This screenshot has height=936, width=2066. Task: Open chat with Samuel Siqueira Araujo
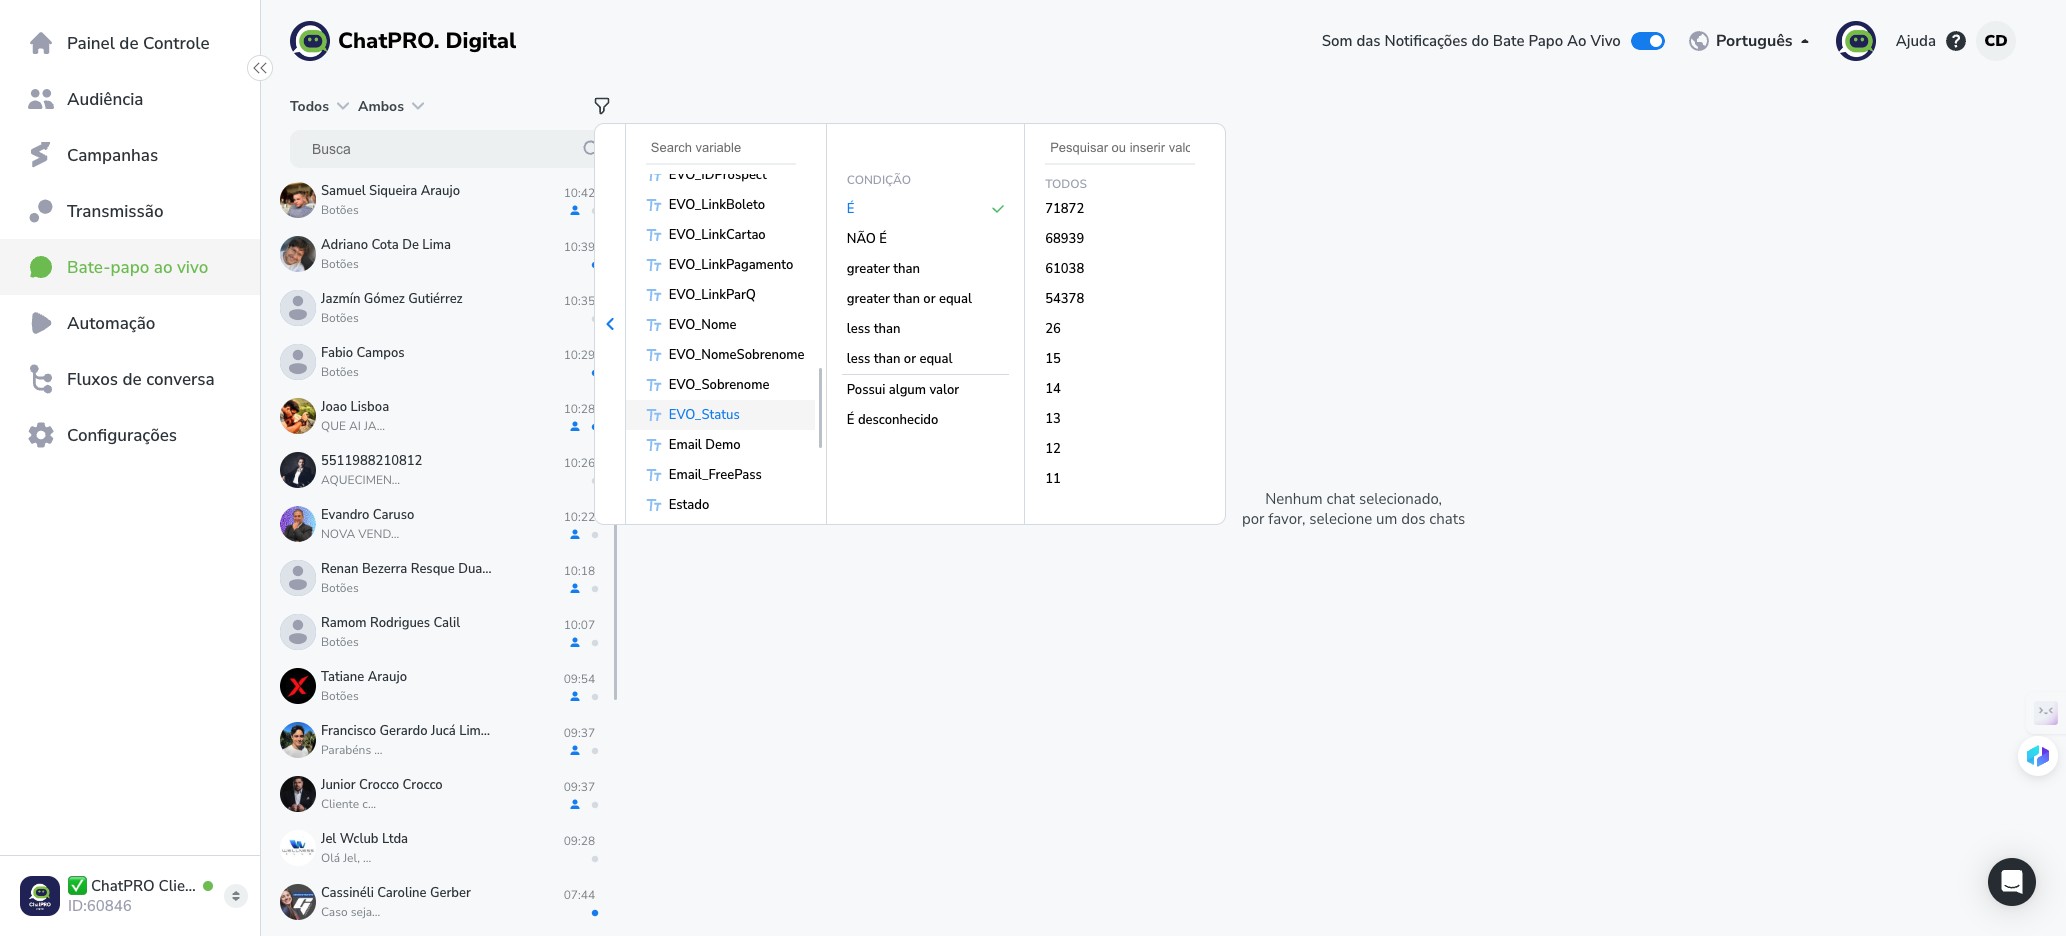coord(437,200)
